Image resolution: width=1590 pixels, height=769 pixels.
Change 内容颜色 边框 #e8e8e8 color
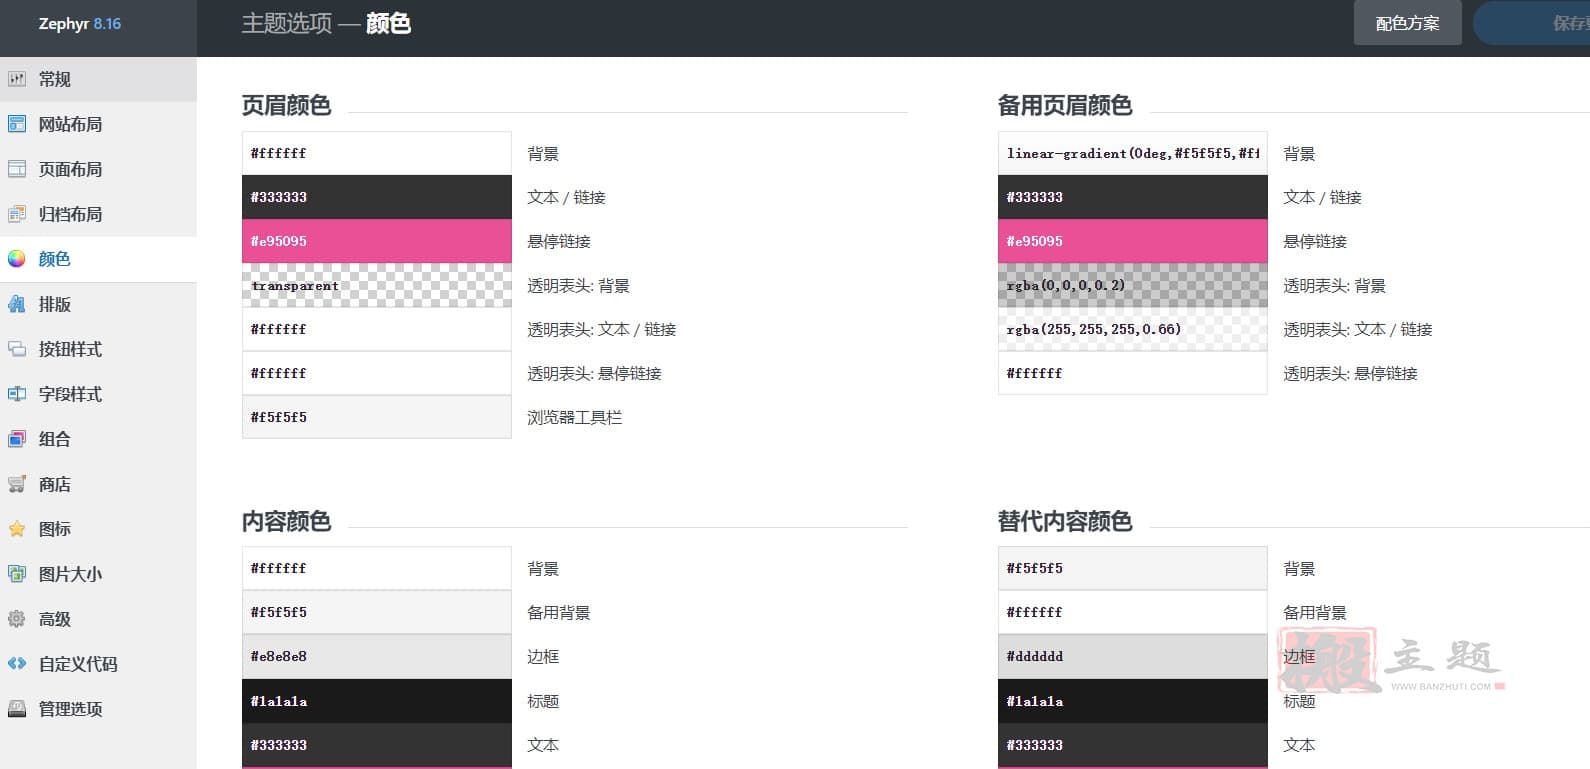pos(377,656)
